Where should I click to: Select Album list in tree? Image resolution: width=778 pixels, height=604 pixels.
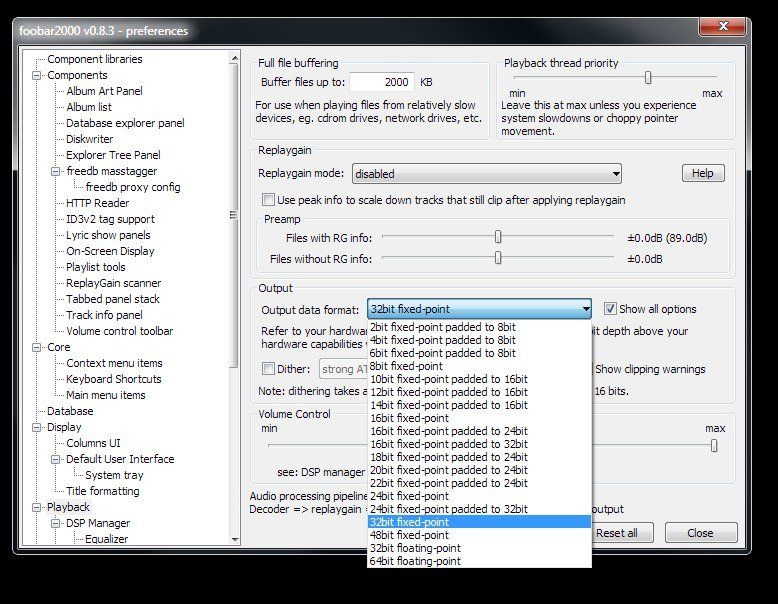point(89,107)
